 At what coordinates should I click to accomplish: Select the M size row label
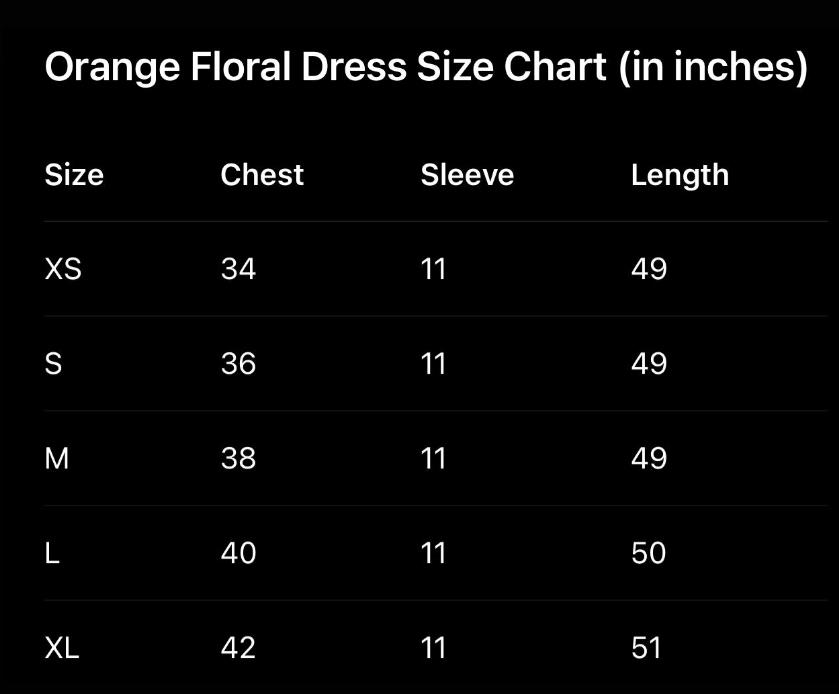(x=57, y=459)
